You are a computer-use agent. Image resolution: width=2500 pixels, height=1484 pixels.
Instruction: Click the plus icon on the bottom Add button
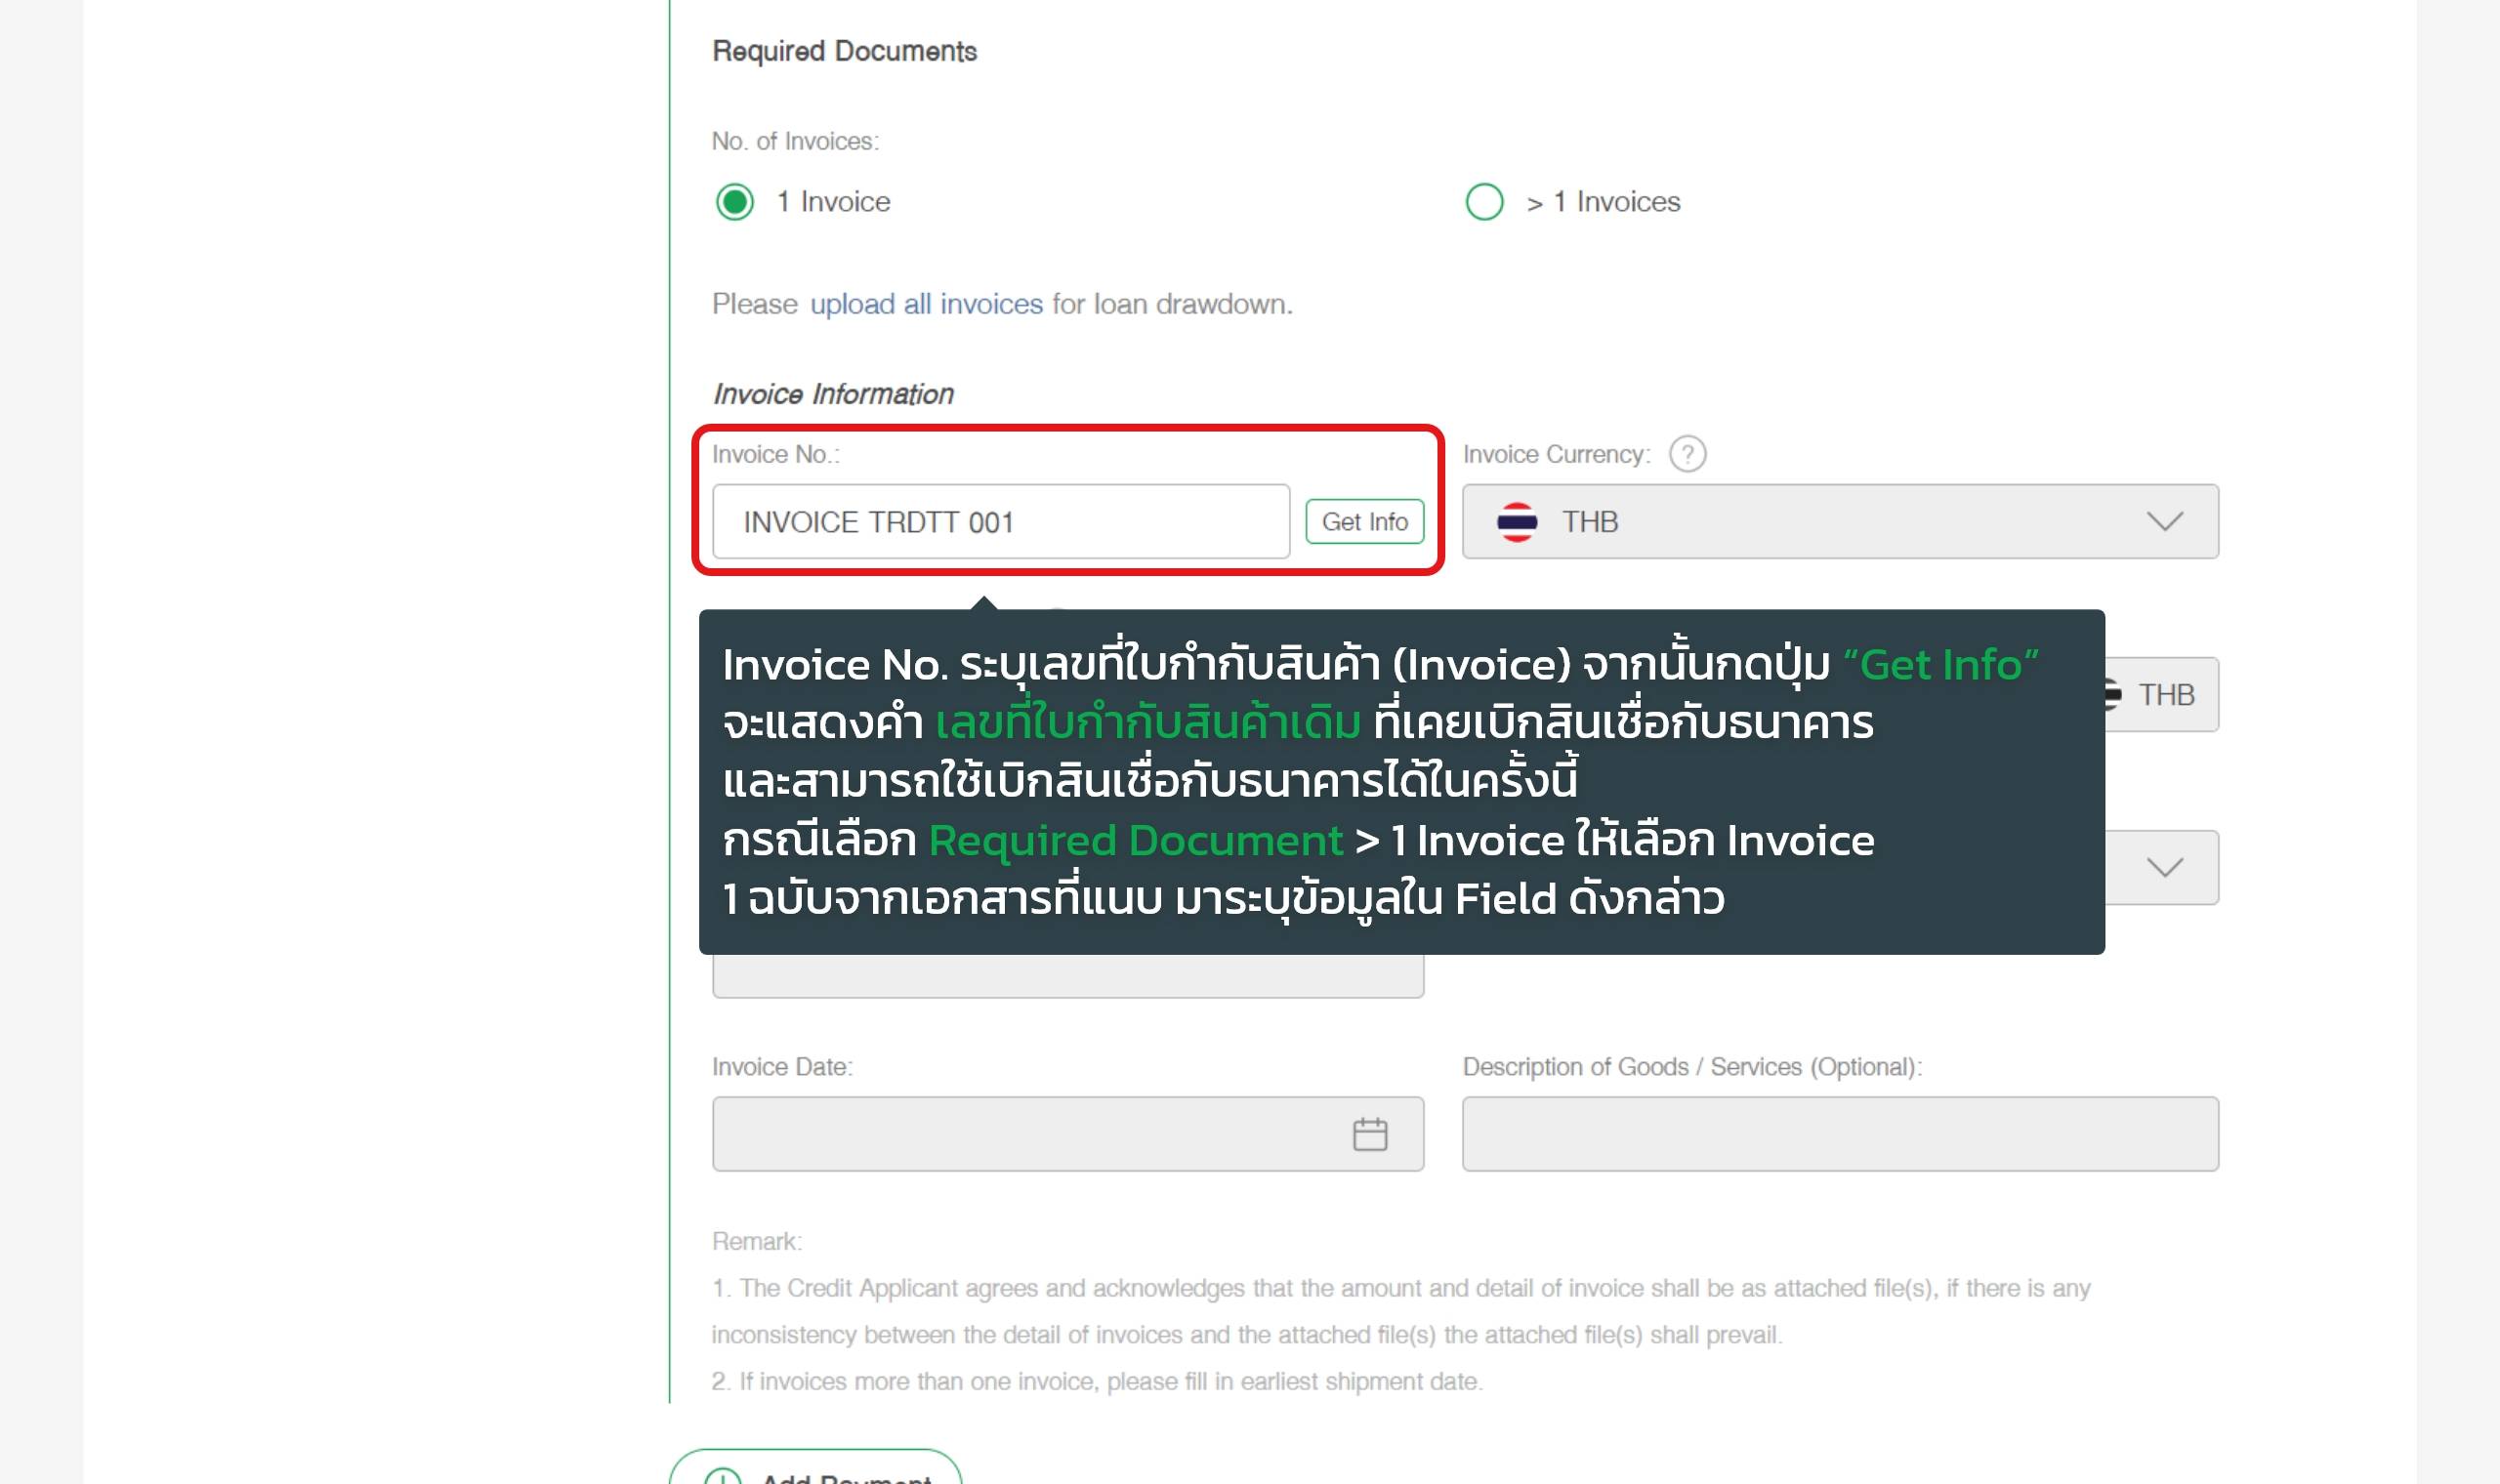tap(722, 1477)
